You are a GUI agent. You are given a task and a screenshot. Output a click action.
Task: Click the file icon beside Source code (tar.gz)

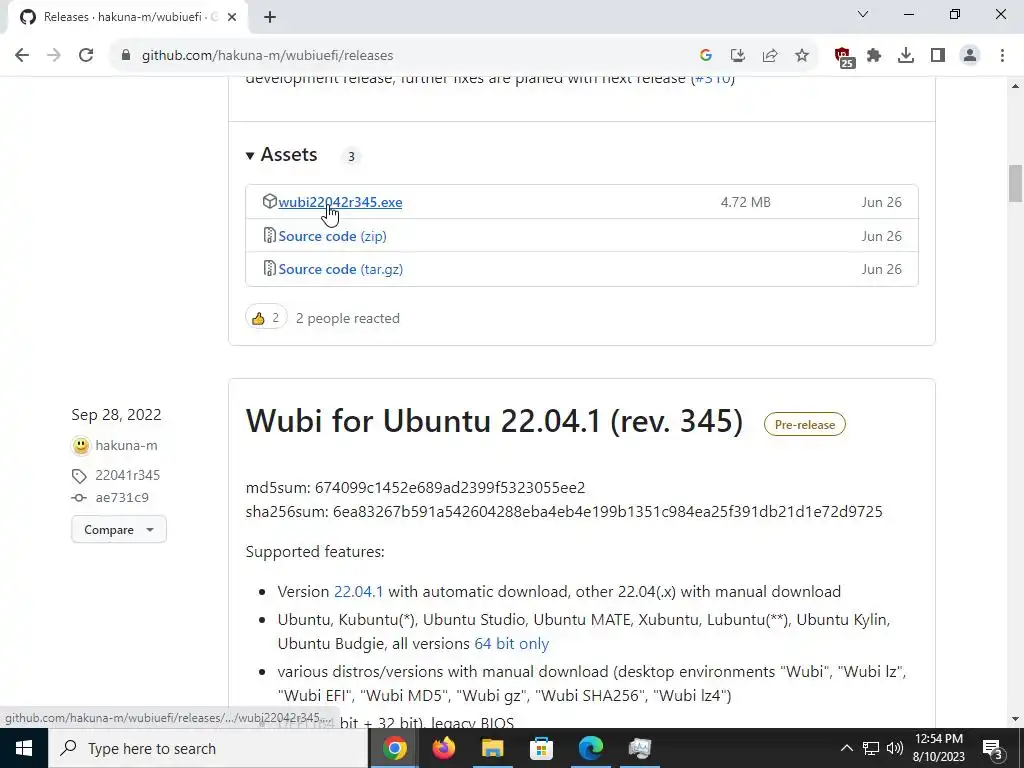pos(269,268)
